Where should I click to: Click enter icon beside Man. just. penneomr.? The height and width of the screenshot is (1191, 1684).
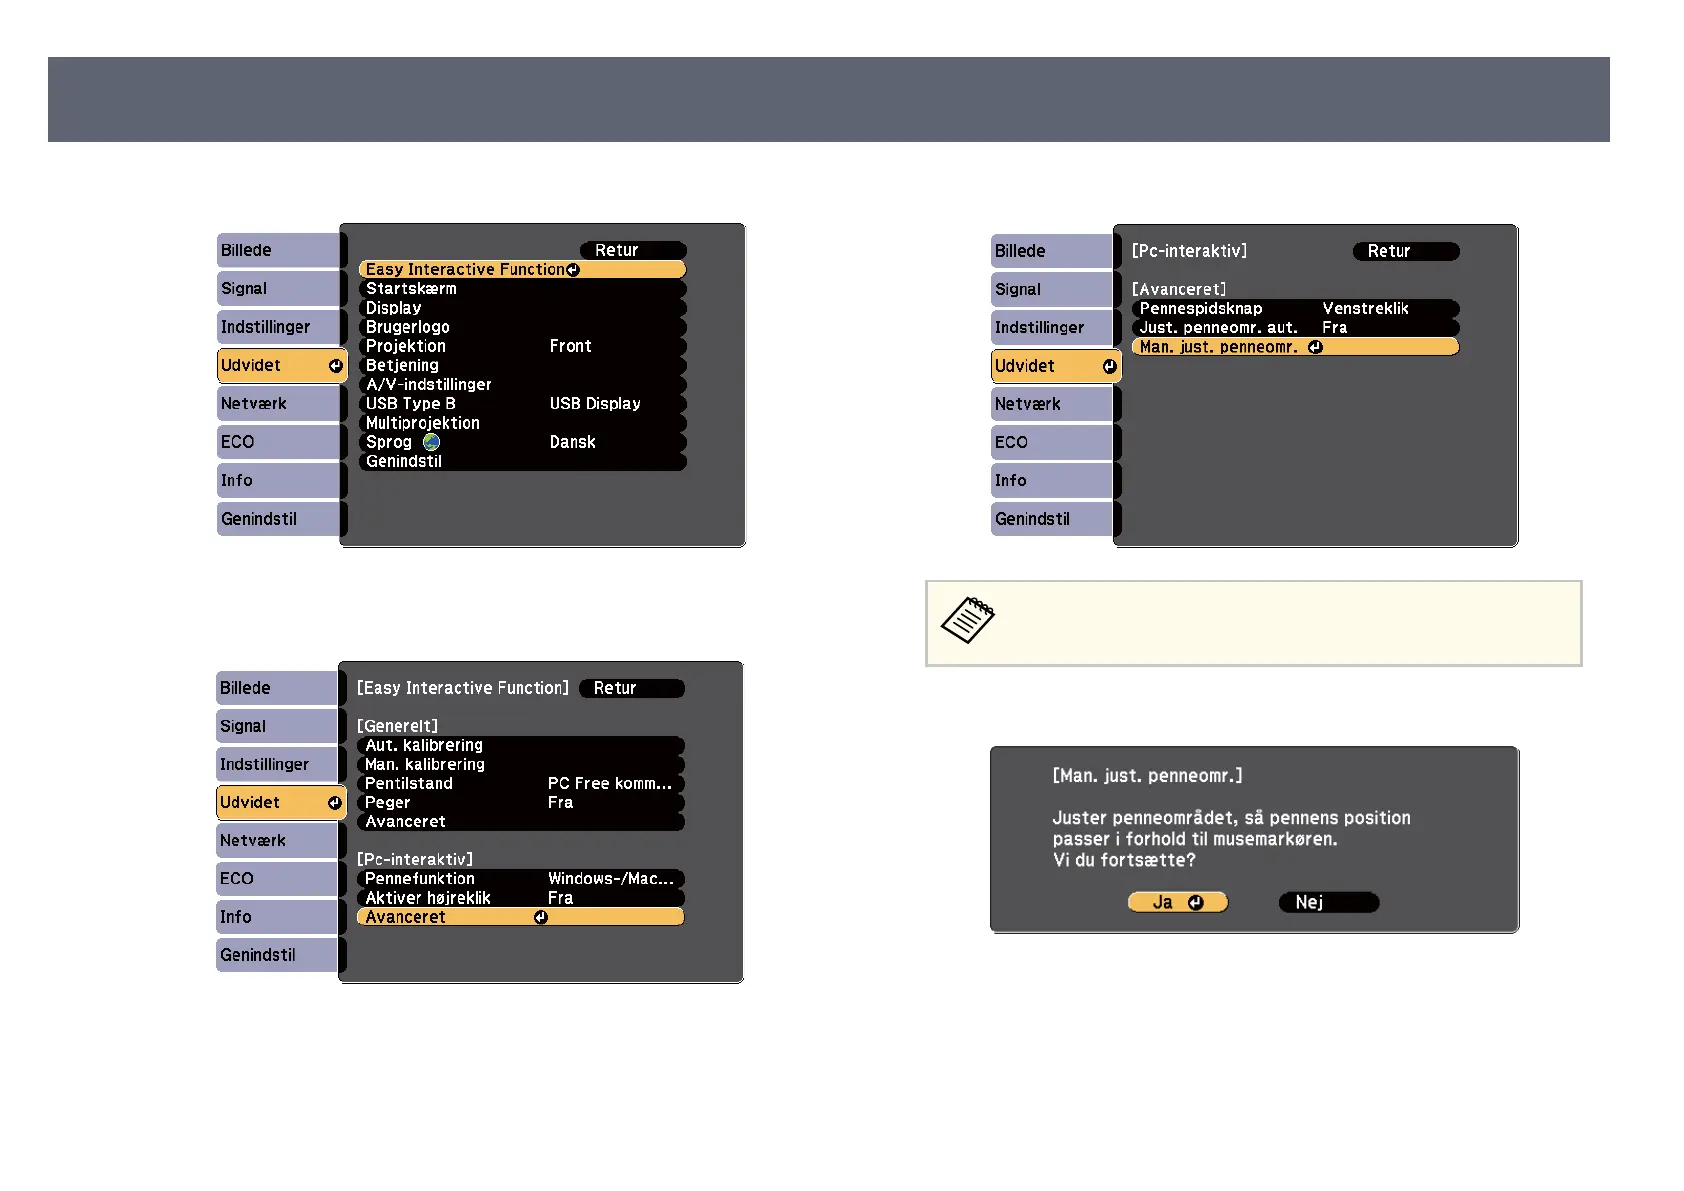click(x=1315, y=347)
